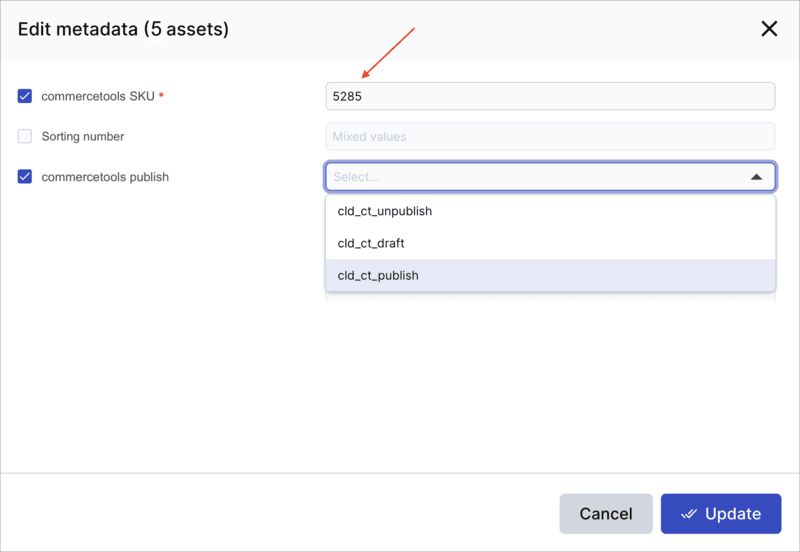
Task: Click the commercetools SKU label
Action: [x=98, y=96]
